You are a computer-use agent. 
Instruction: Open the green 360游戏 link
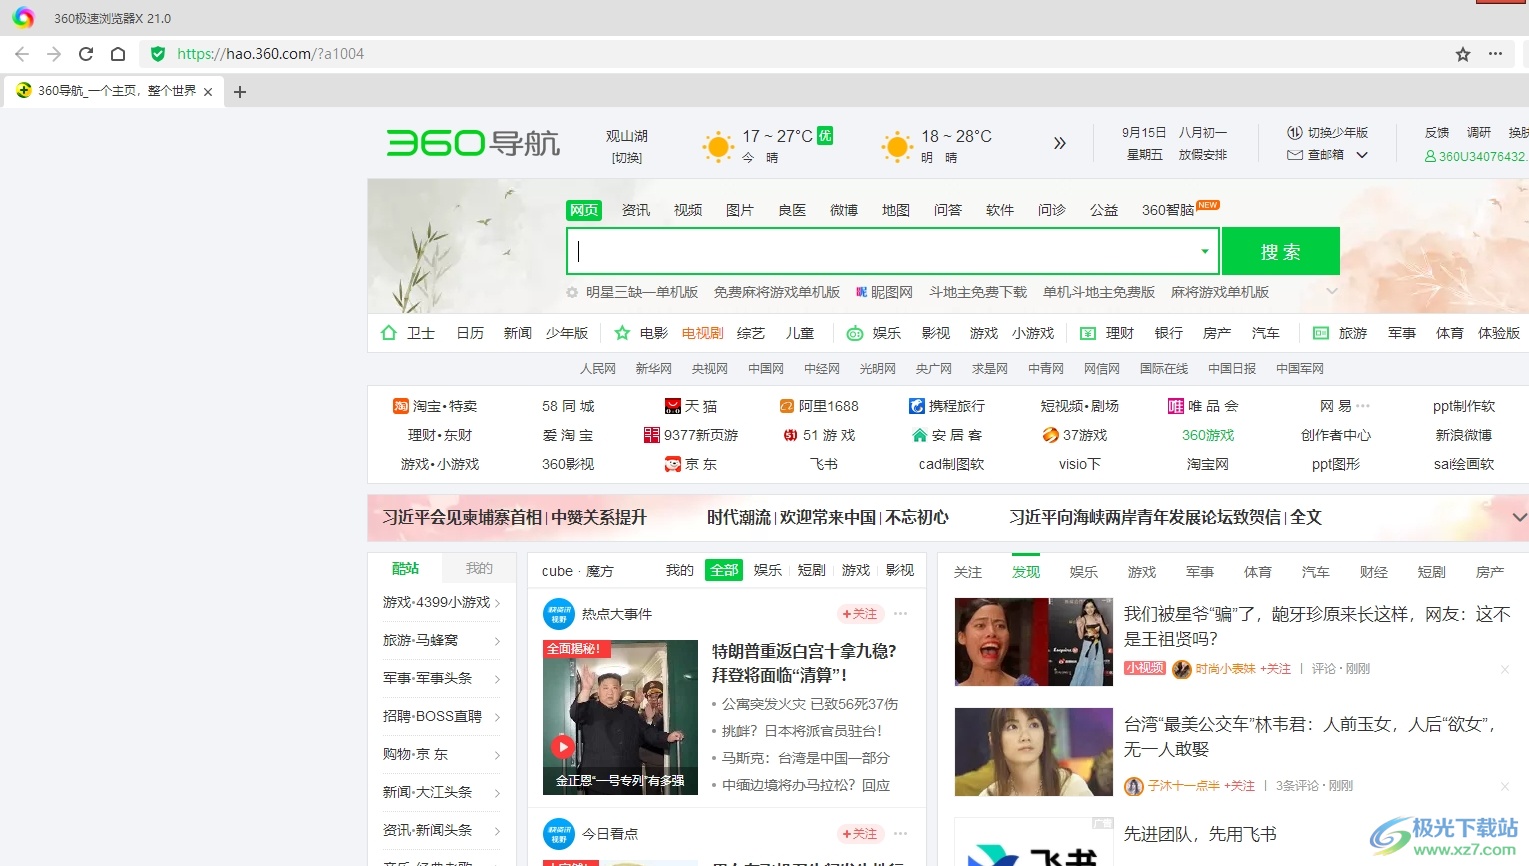point(1208,435)
